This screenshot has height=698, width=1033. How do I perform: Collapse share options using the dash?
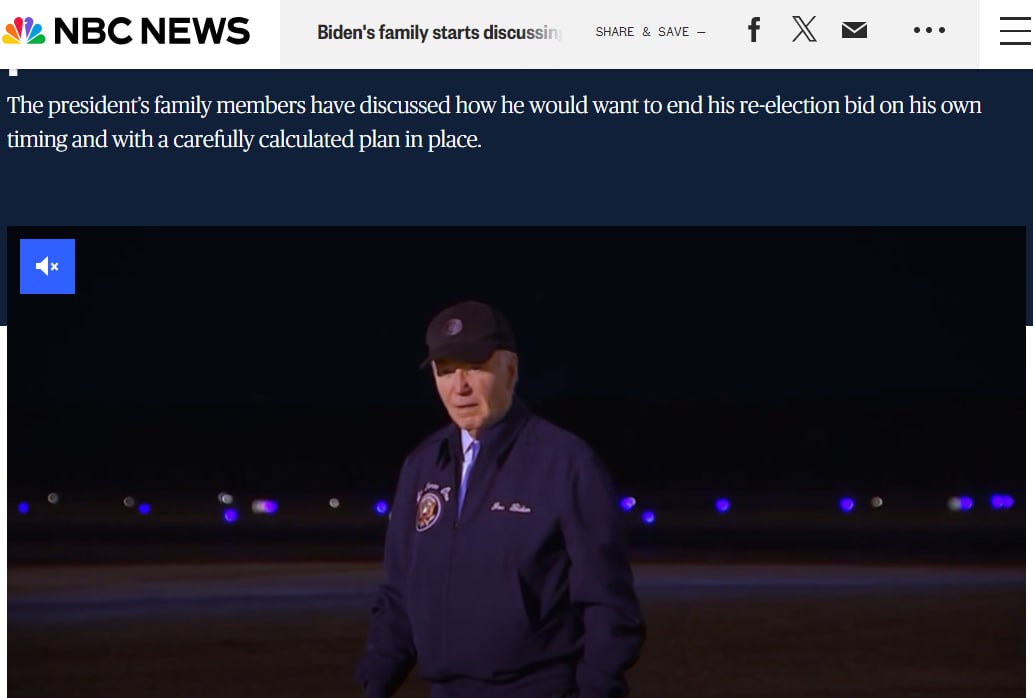pyautogui.click(x=701, y=32)
